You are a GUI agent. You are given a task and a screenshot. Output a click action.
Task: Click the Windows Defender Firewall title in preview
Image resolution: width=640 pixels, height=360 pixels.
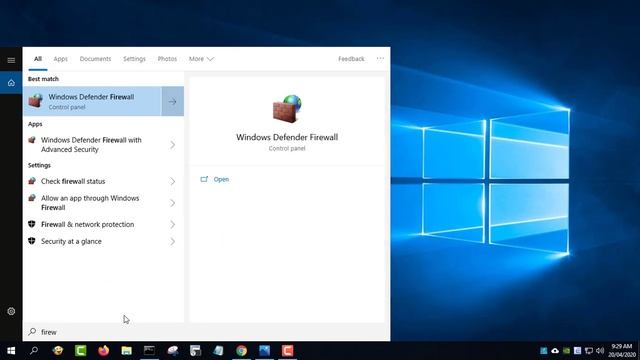[287, 137]
